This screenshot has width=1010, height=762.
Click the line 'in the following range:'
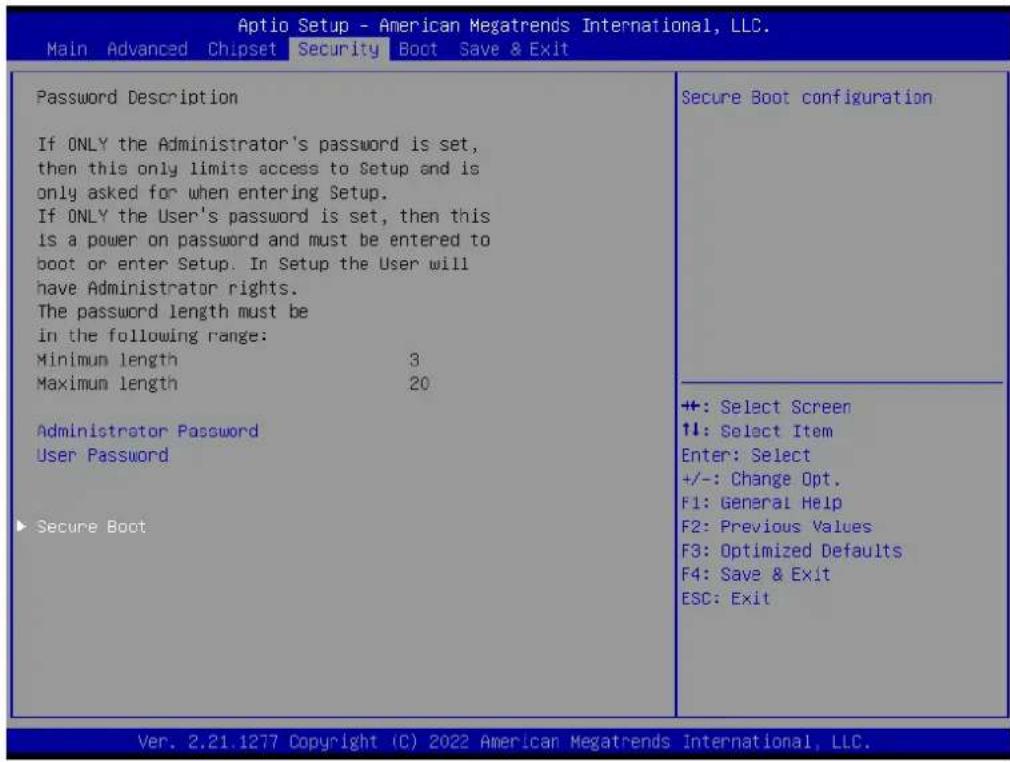152,336
